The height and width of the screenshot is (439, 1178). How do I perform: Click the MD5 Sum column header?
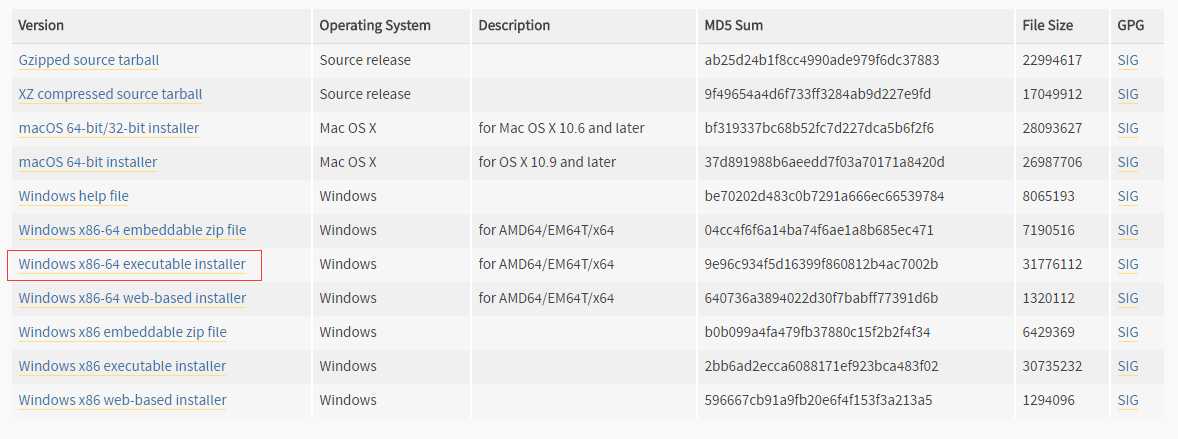[x=733, y=26]
